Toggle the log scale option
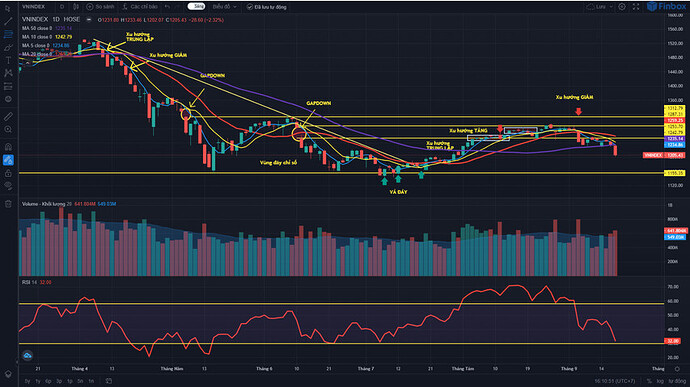 pos(660,381)
